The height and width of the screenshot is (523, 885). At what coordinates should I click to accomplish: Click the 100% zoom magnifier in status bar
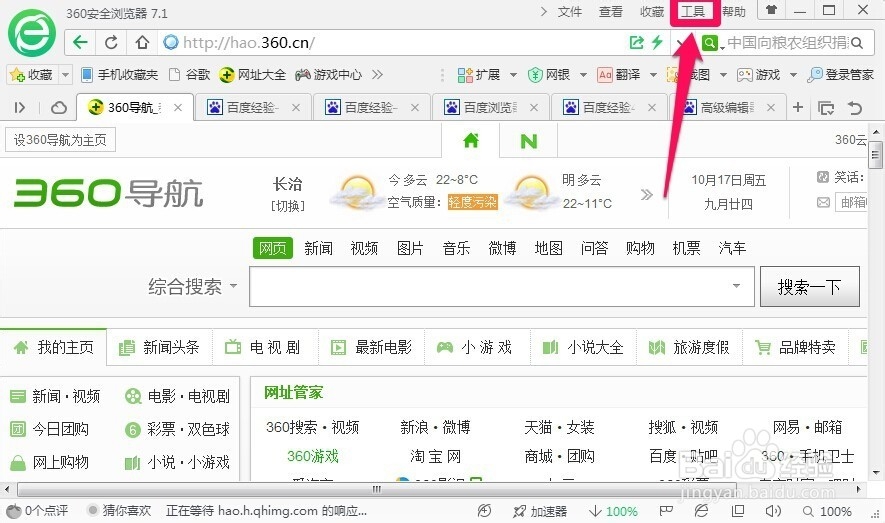pos(827,511)
